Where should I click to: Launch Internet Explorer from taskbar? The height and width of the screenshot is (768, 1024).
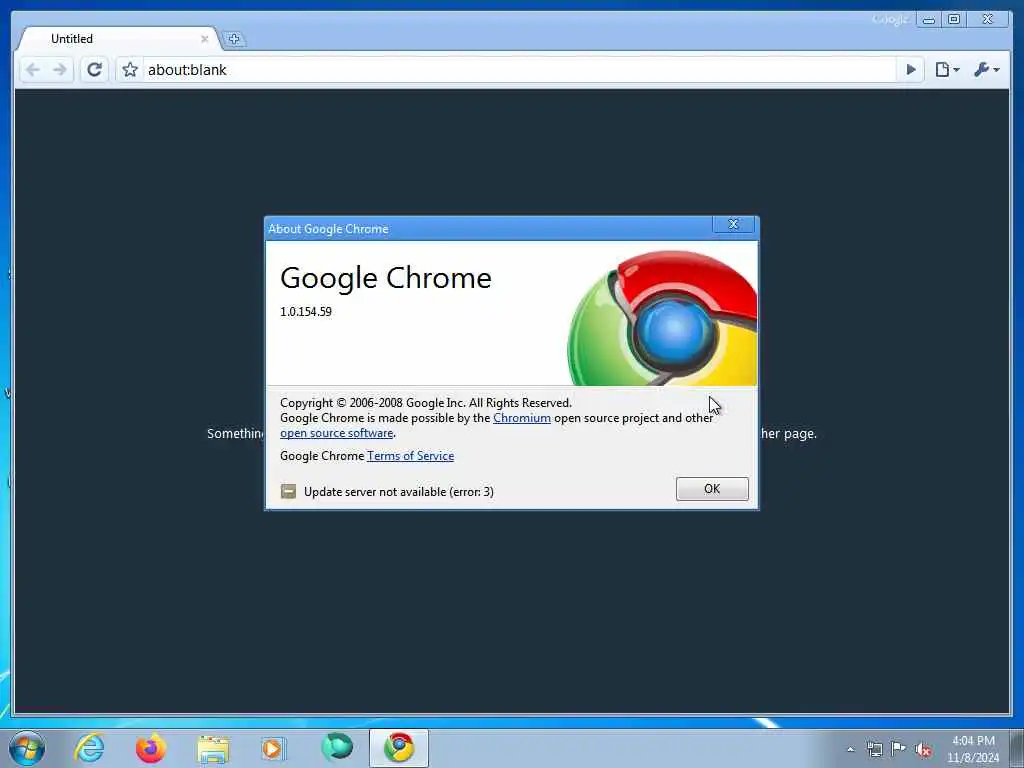click(89, 748)
